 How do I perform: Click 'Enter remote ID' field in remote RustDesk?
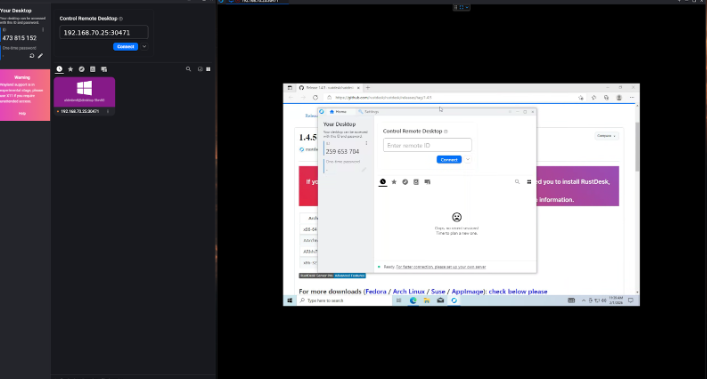[427, 145]
